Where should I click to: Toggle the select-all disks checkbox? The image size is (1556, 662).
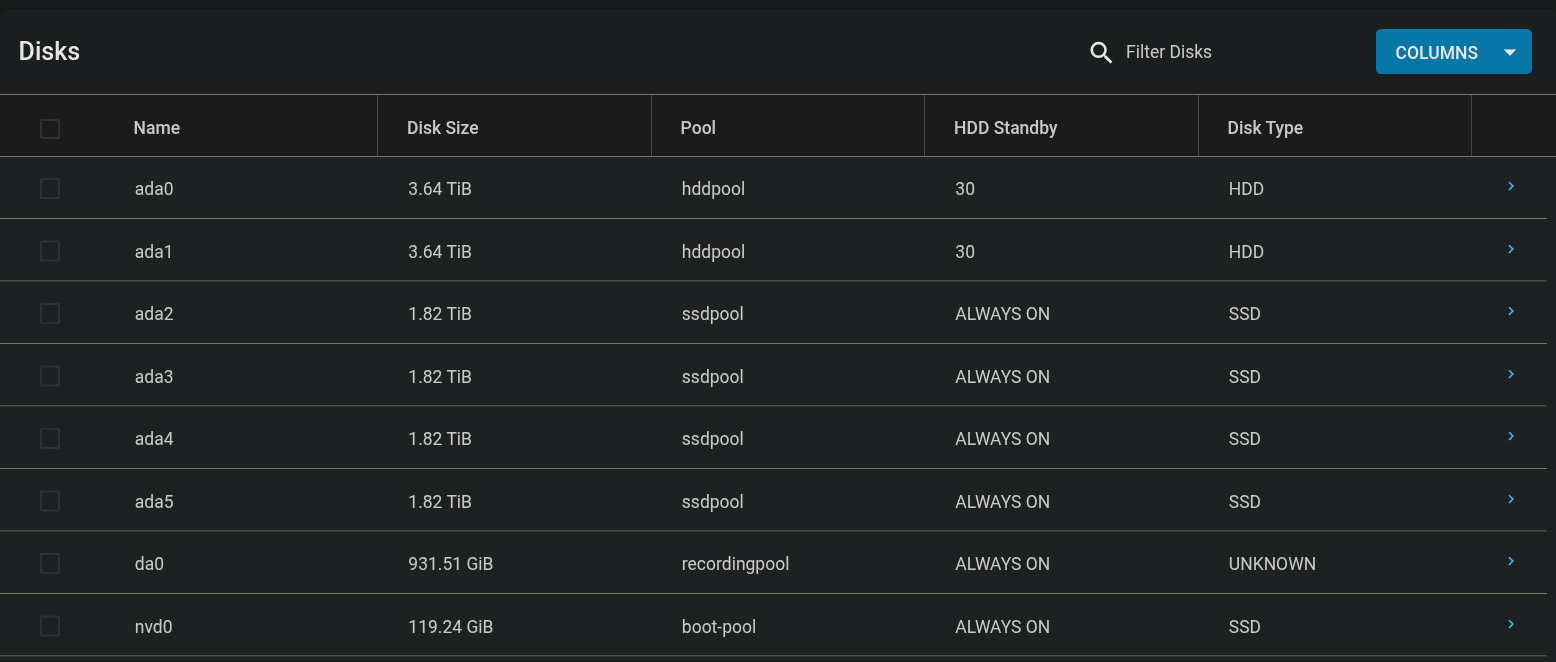click(x=50, y=128)
